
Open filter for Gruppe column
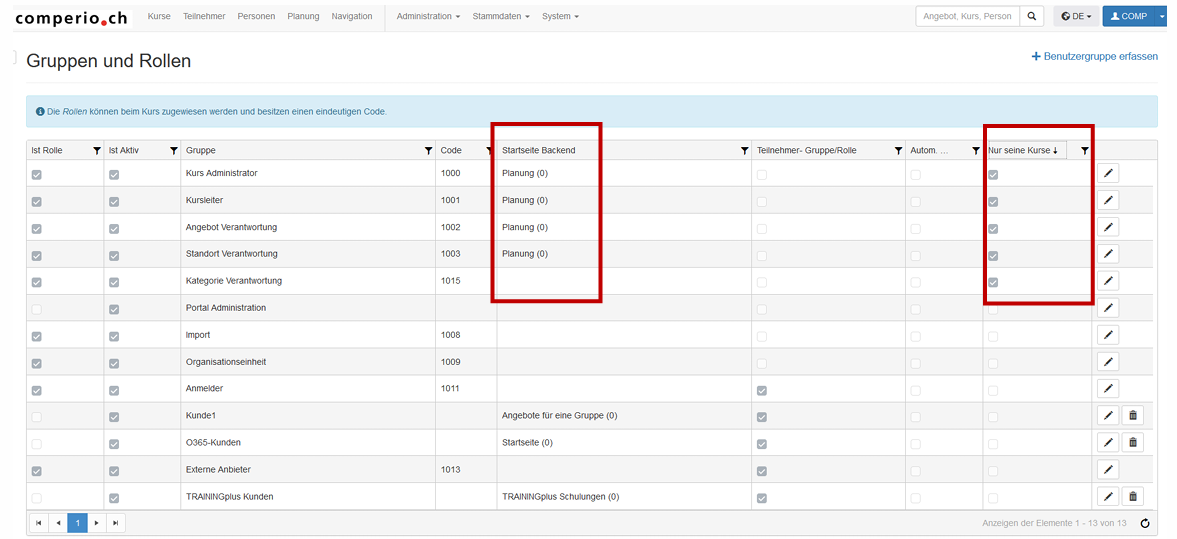(428, 151)
